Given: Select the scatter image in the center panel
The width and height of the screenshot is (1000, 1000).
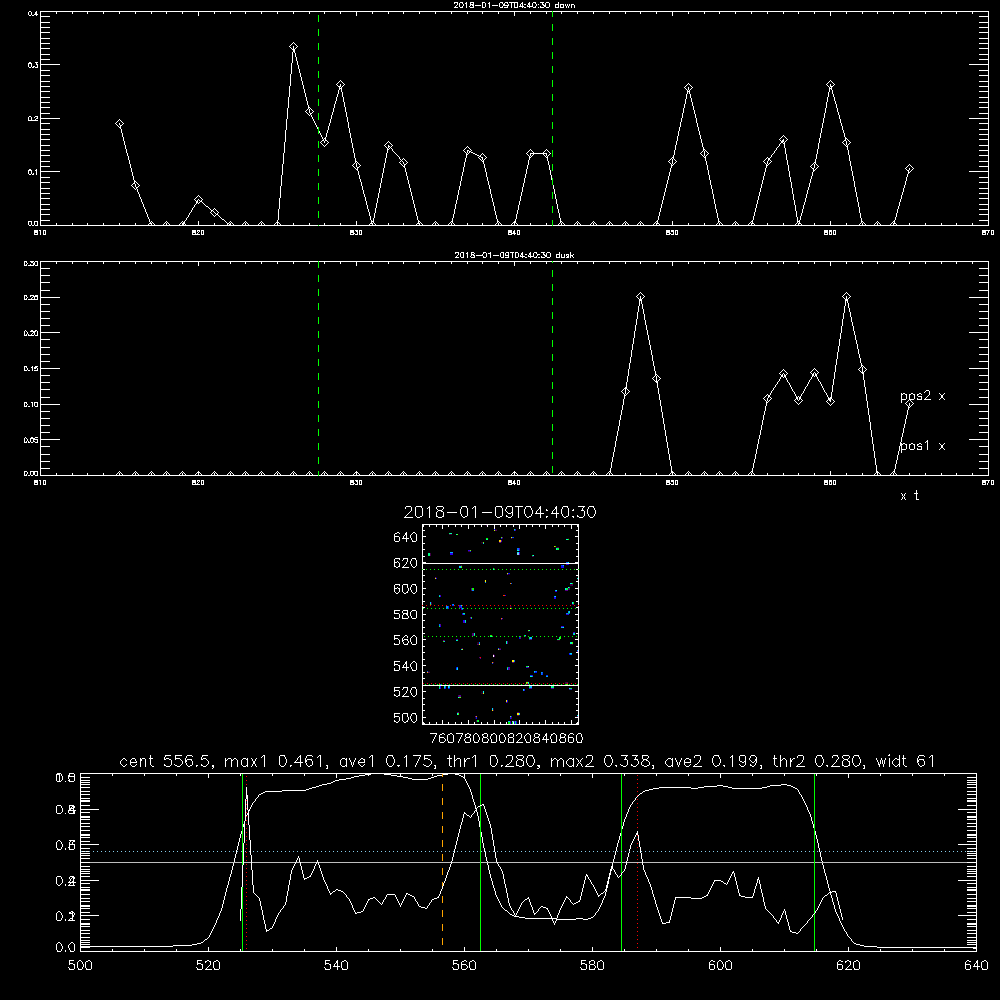Looking at the screenshot, I should (x=500, y=624).
